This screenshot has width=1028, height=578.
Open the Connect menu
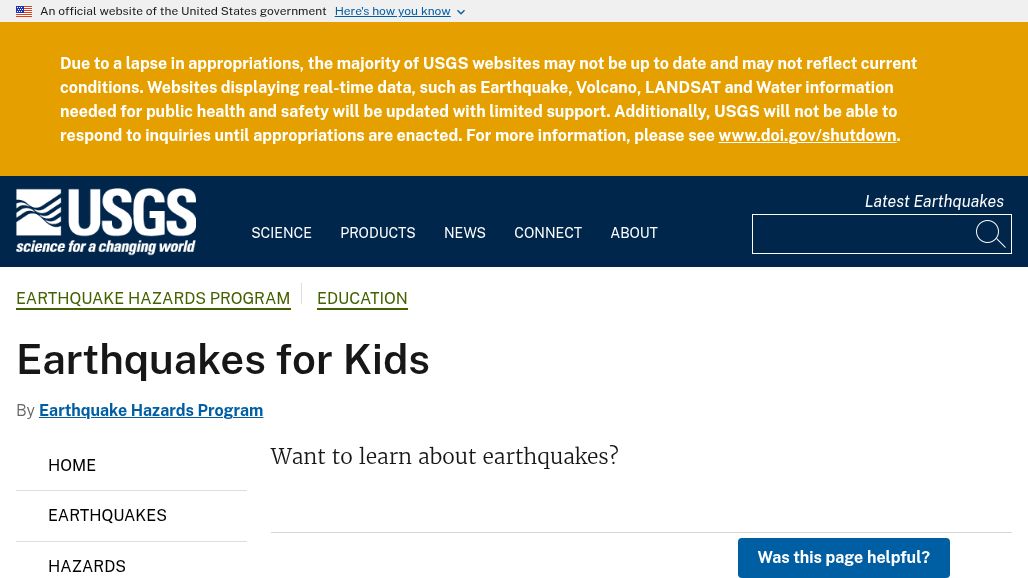pyautogui.click(x=548, y=233)
